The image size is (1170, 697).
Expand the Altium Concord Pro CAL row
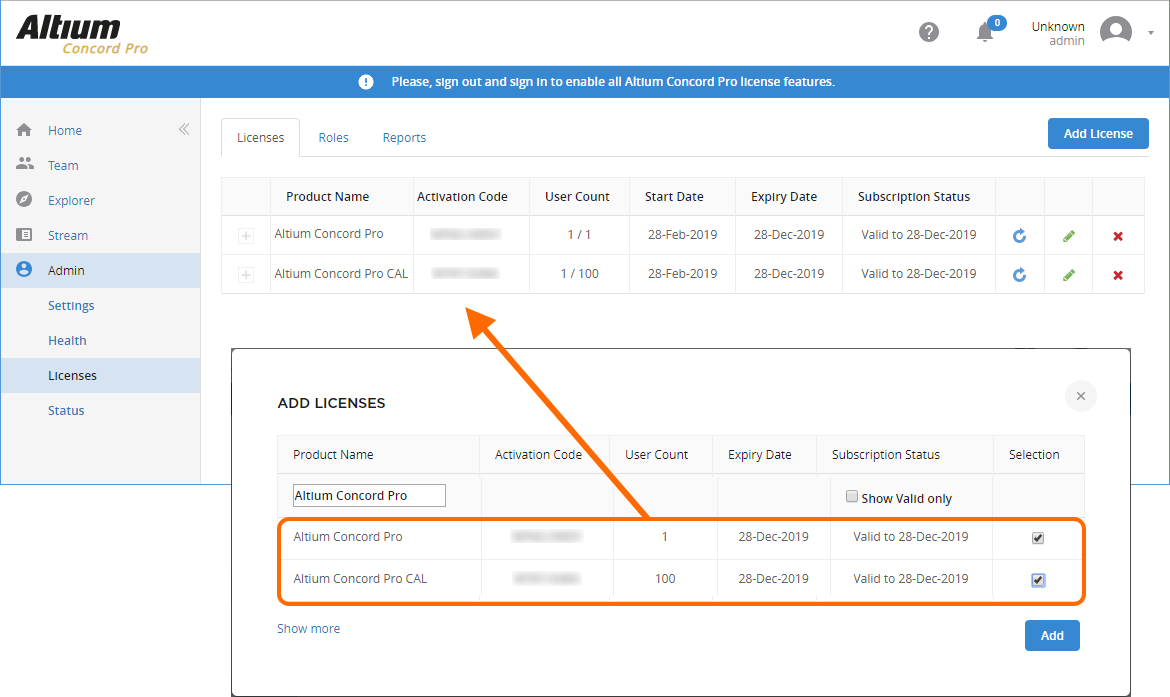pos(246,275)
